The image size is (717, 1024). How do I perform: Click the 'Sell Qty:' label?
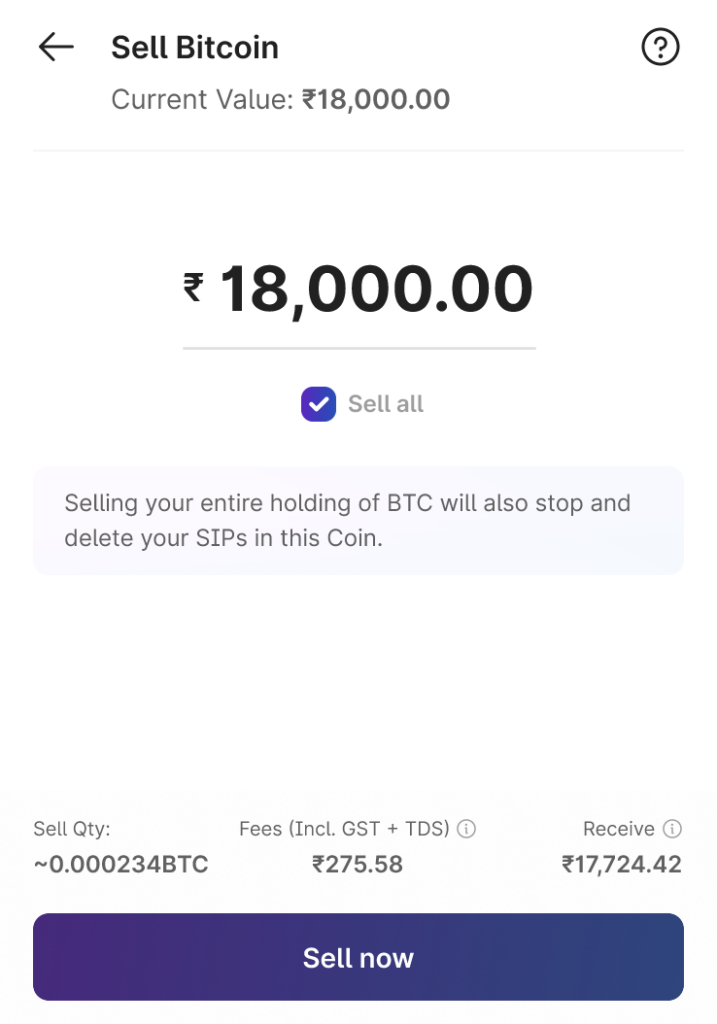(x=72, y=829)
